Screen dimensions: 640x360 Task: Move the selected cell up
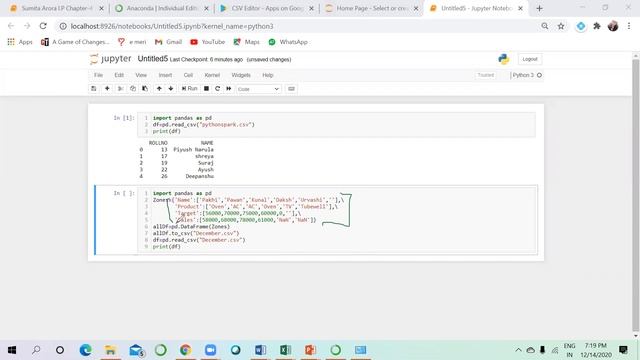[159, 89]
